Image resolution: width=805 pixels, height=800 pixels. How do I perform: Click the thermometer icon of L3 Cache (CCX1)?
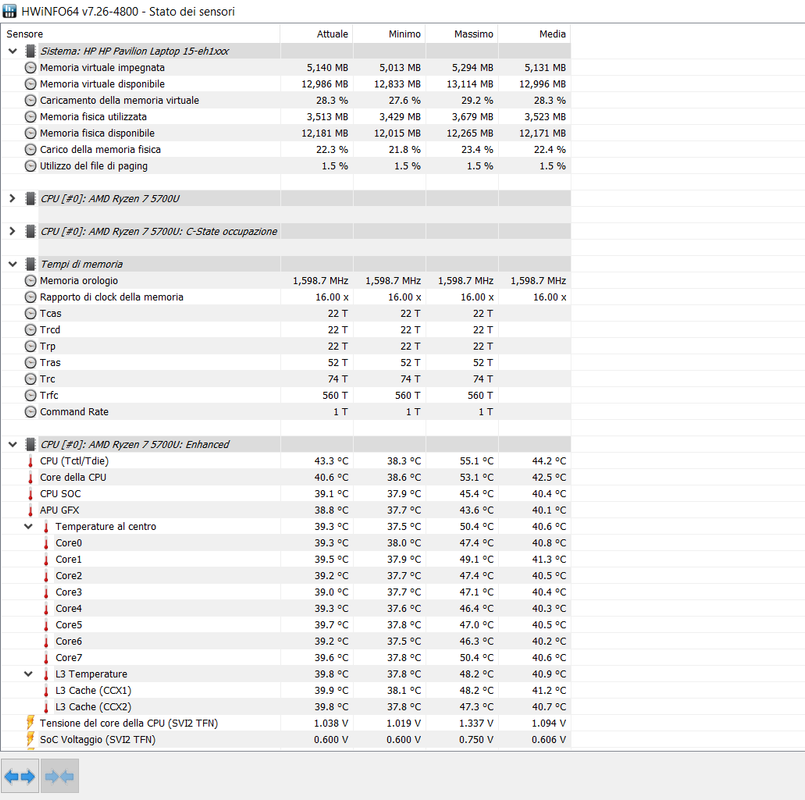pyautogui.click(x=46, y=691)
